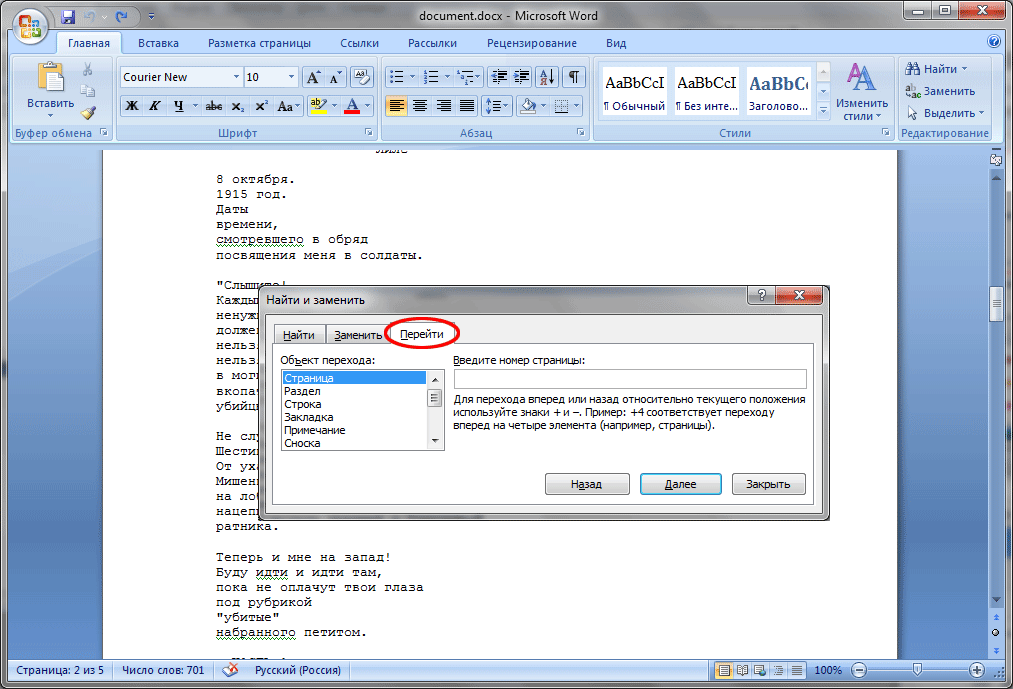Image resolution: width=1013 pixels, height=689 pixels.
Task: Open the Вставка ribbon tab
Action: tap(158, 43)
